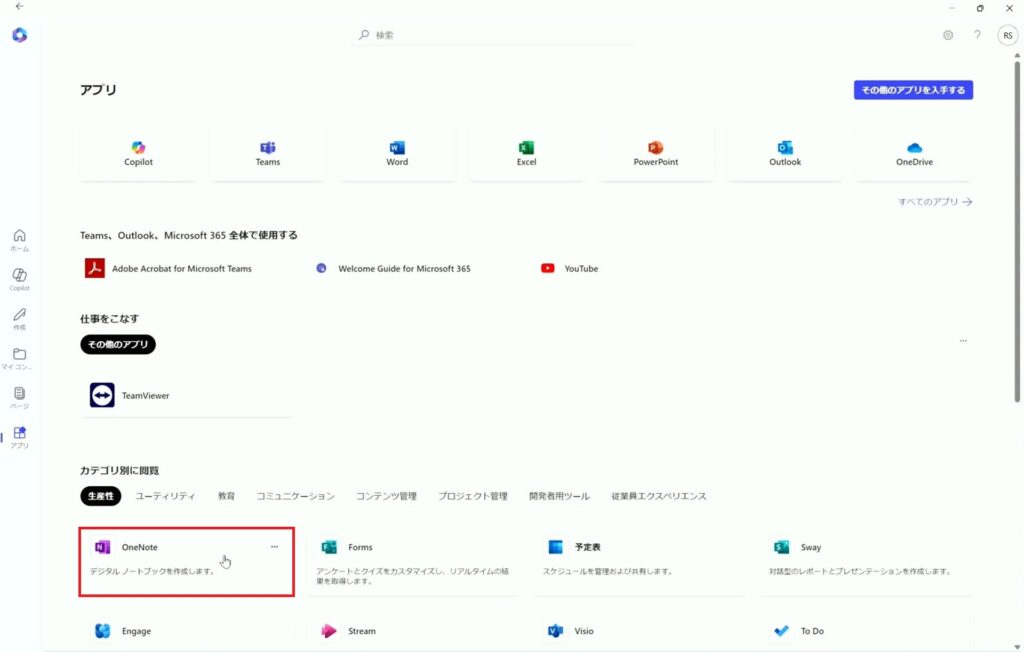Click the vertical scrollbar thumb
This screenshot has height=652, width=1024.
1017,232
